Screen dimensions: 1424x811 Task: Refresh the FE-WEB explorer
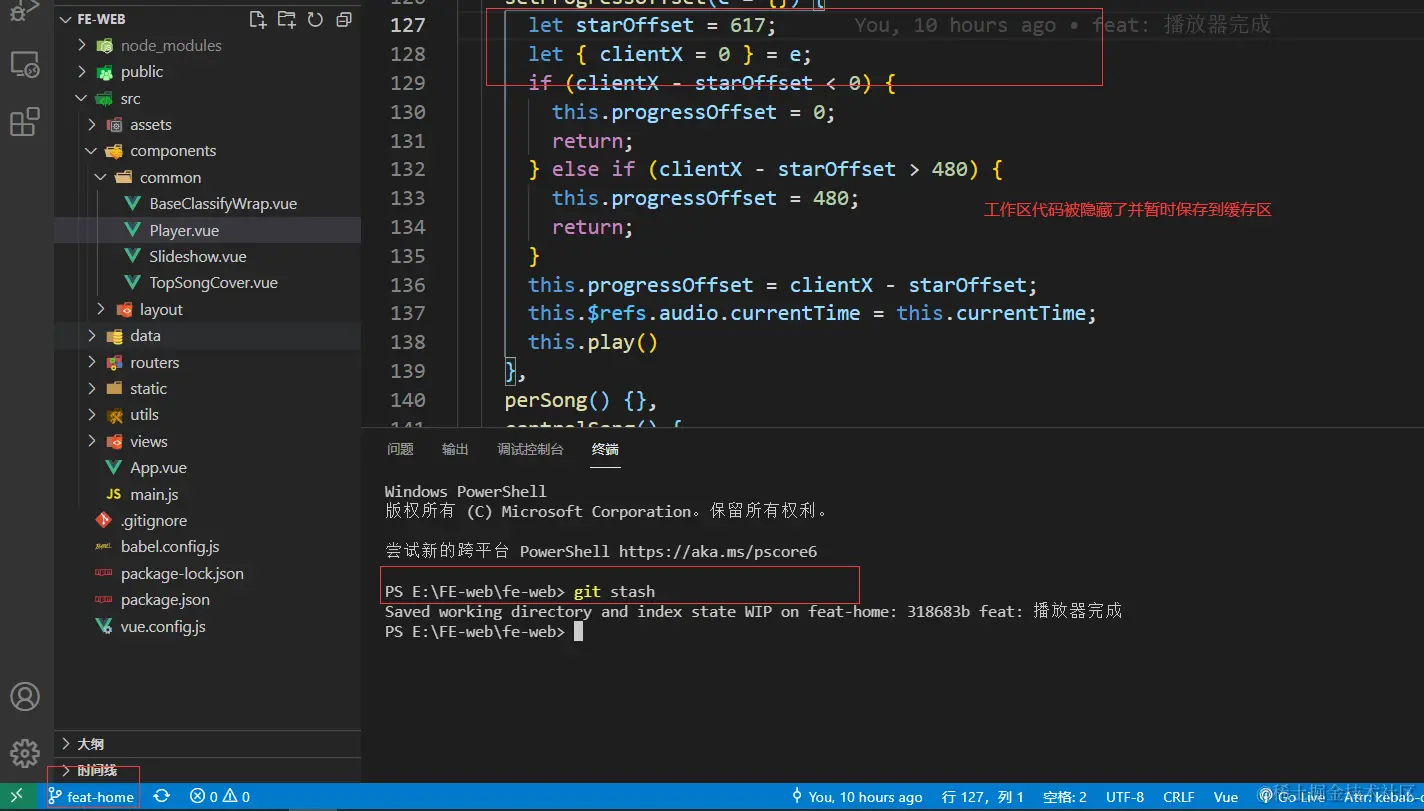click(x=315, y=19)
